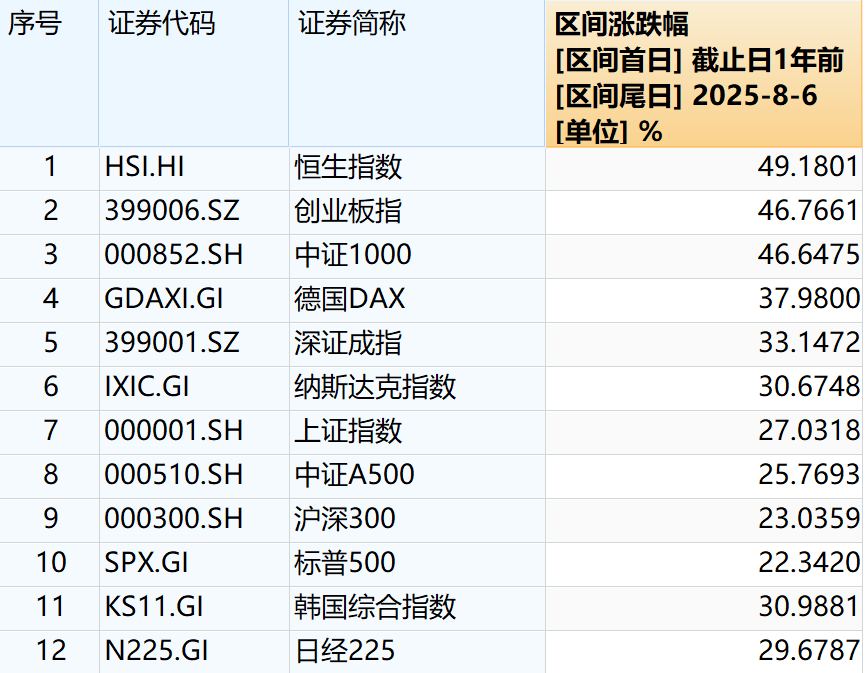Select the 证券简称 column header
This screenshot has height=673, width=867.
point(417,74)
